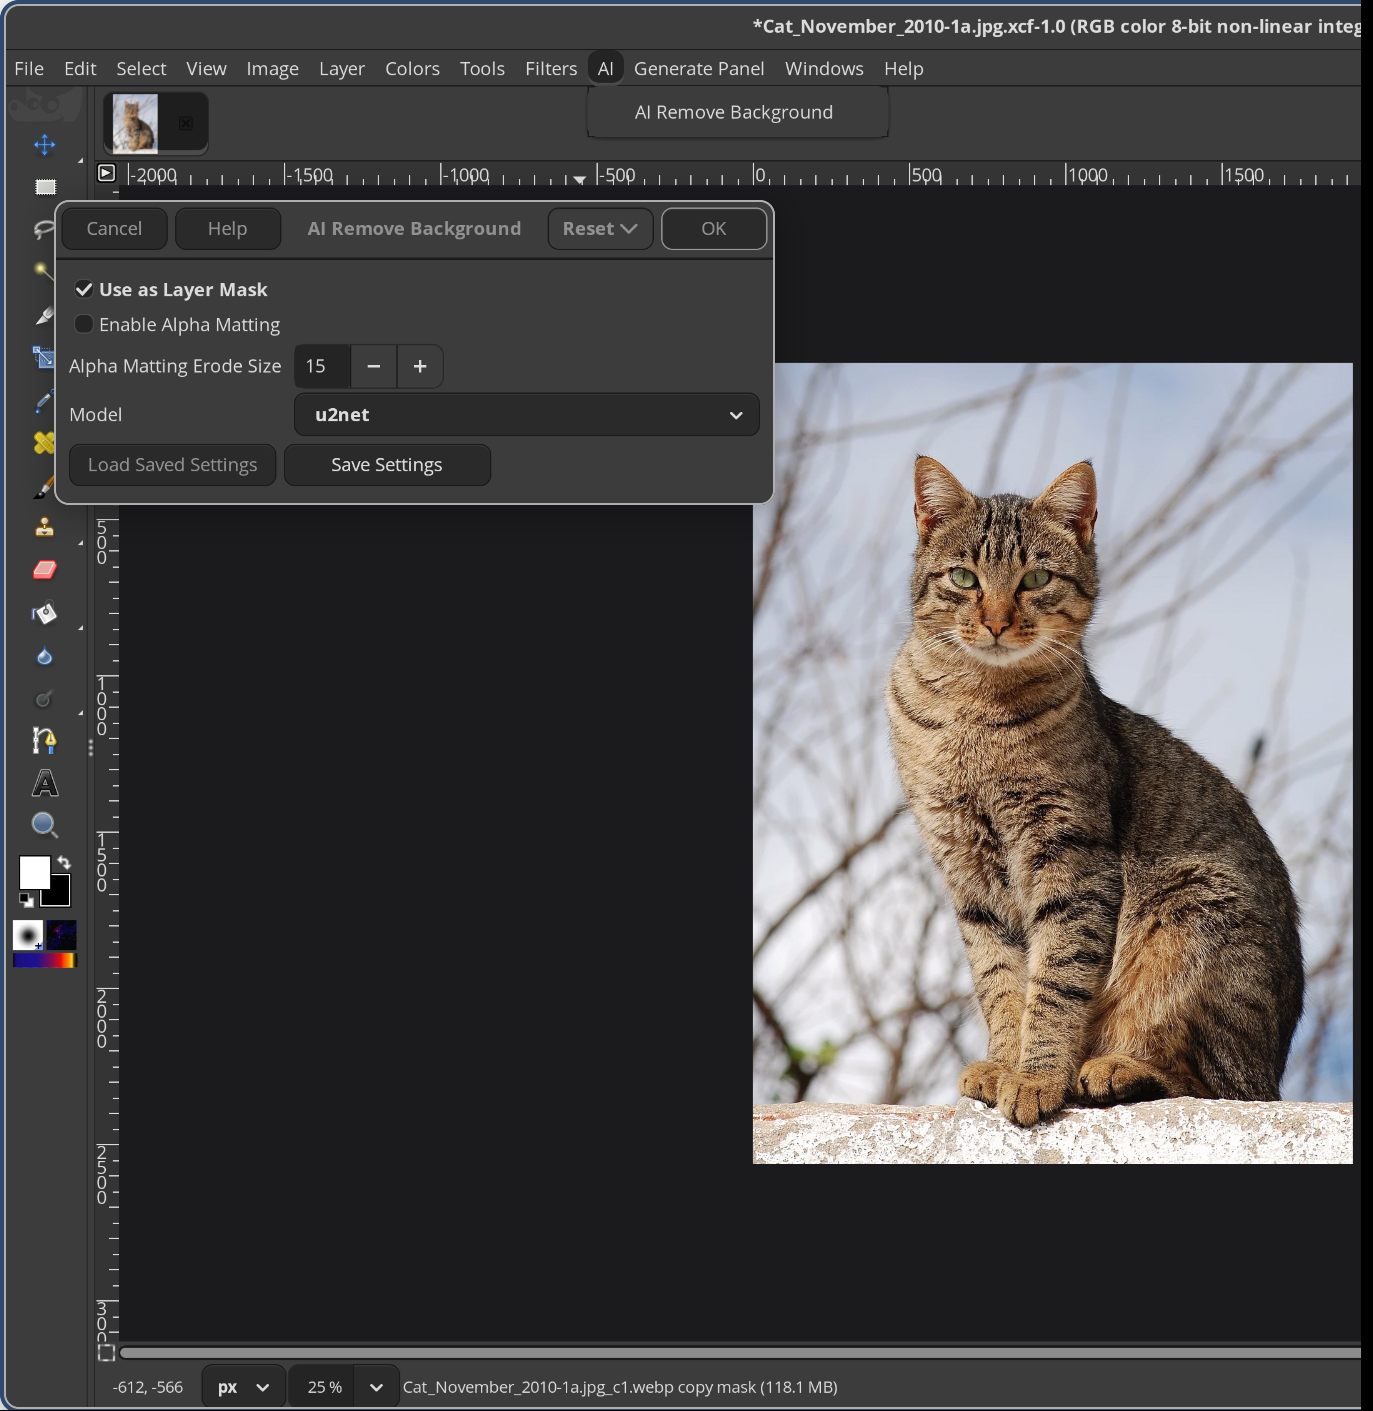Increase Alpha Matting Erode Size
The height and width of the screenshot is (1411, 1373).
point(420,366)
